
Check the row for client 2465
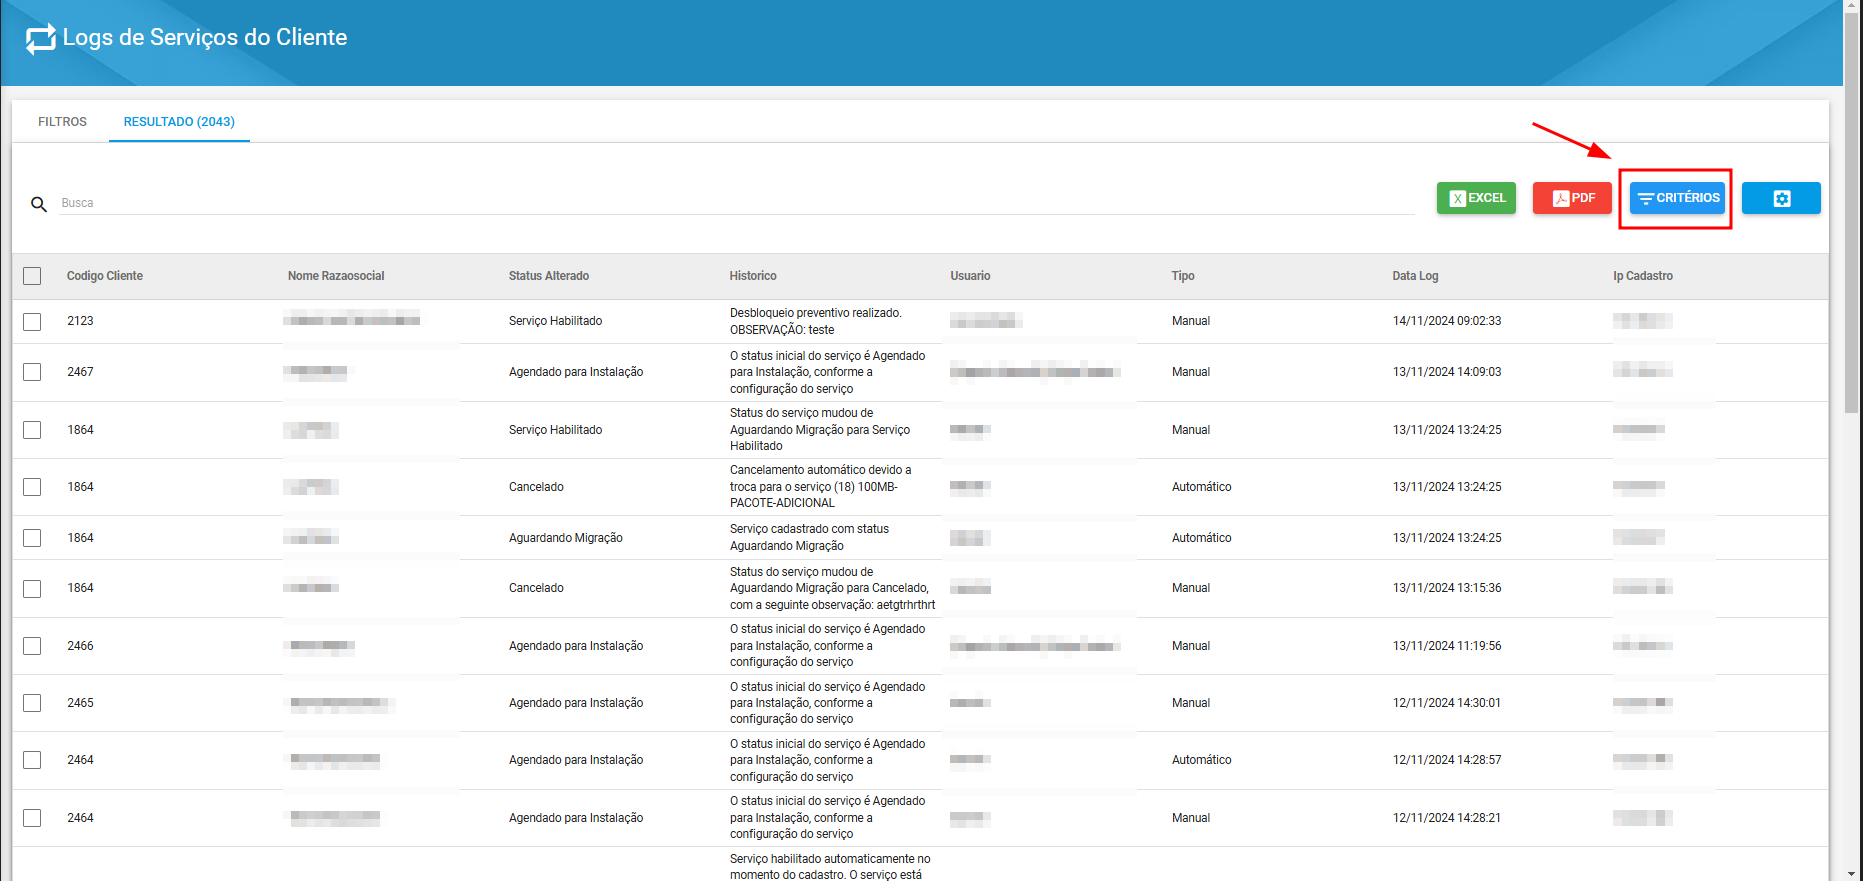(x=32, y=703)
